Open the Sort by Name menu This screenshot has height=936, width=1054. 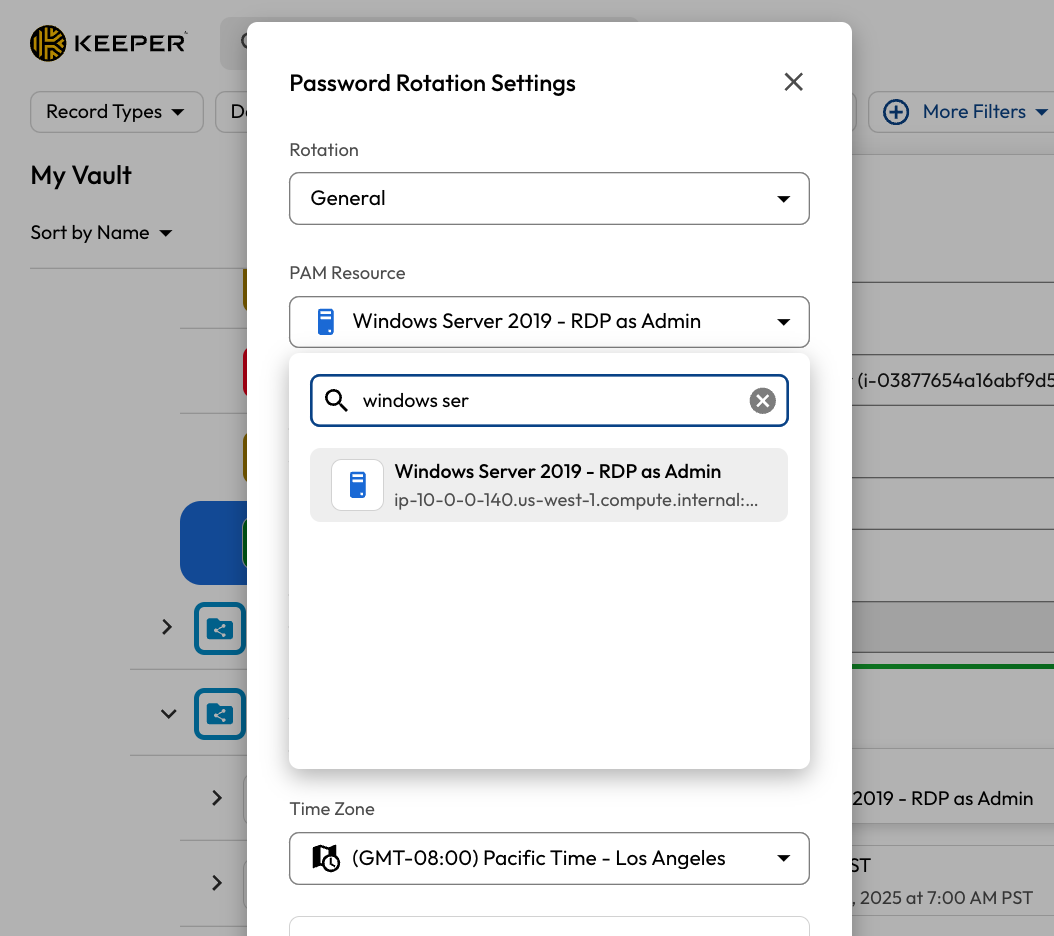tap(101, 233)
